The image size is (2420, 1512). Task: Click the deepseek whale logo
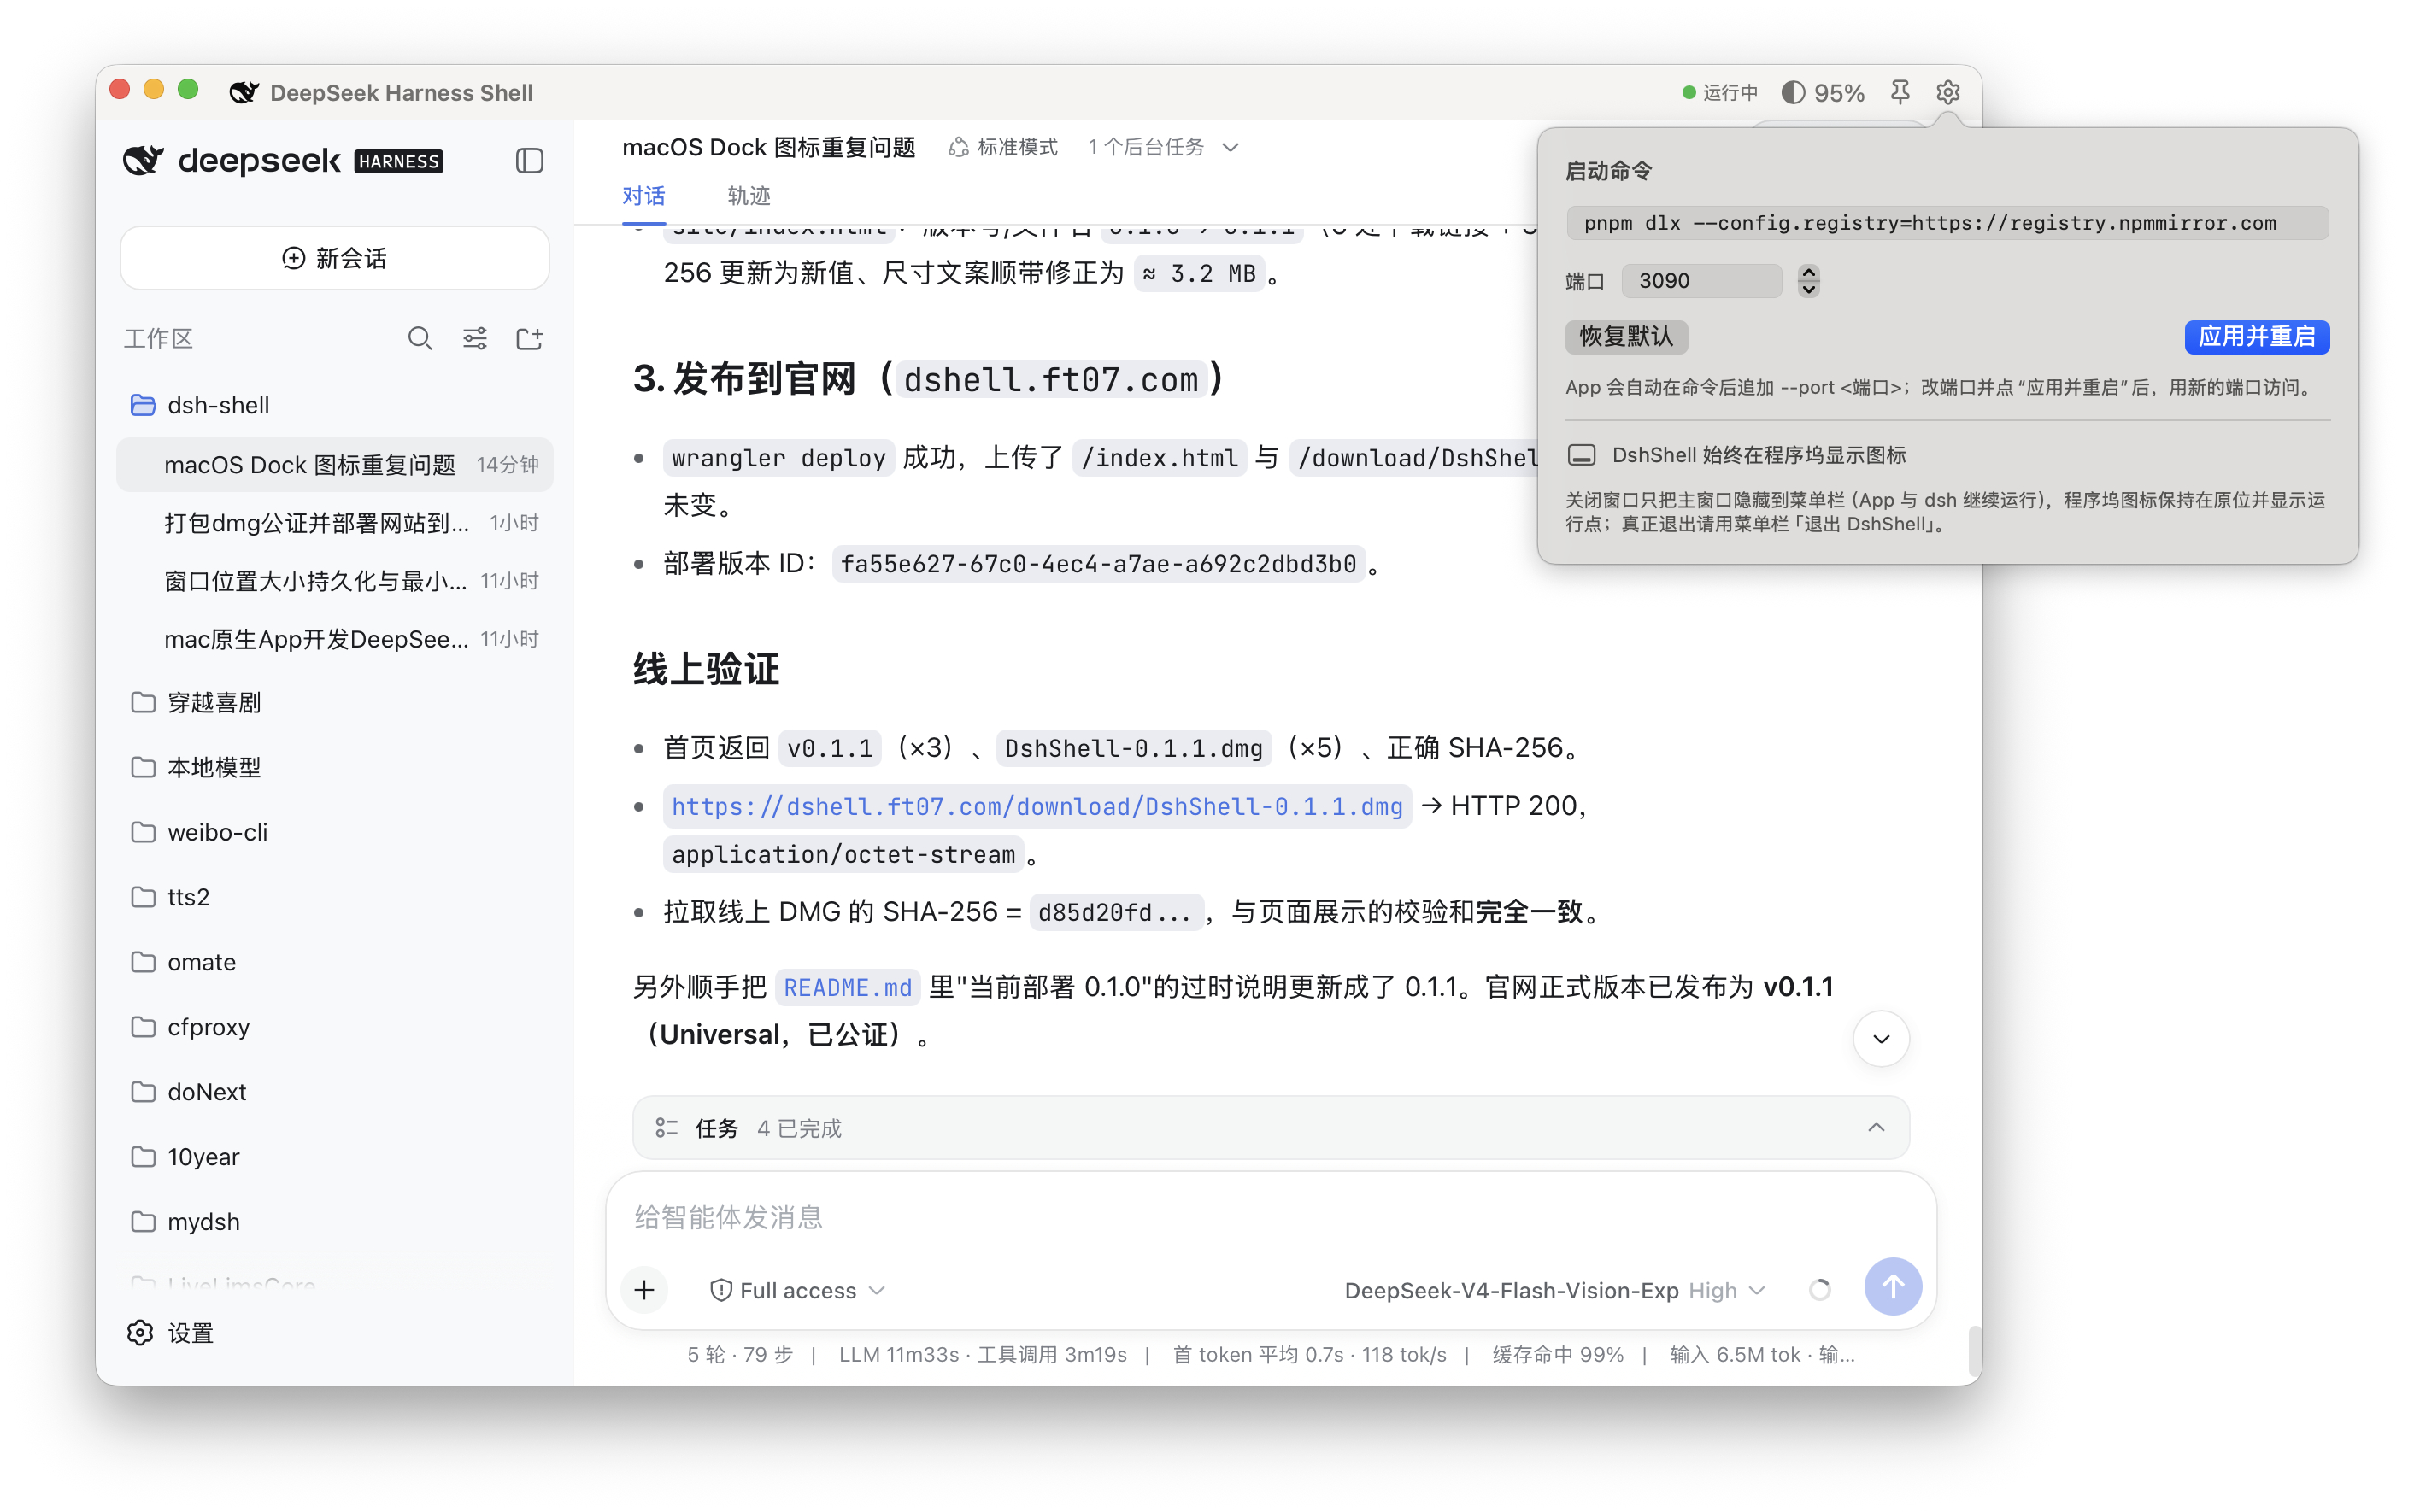[x=143, y=160]
